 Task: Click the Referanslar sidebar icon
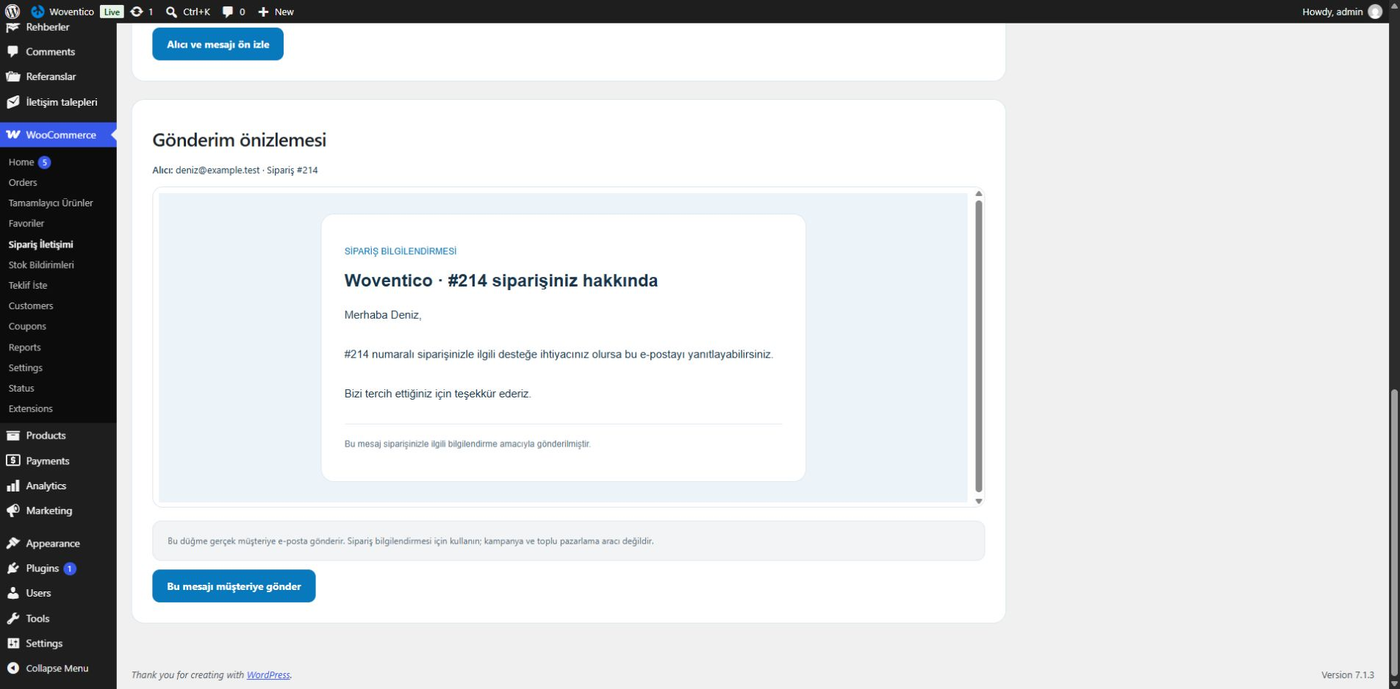(13, 77)
